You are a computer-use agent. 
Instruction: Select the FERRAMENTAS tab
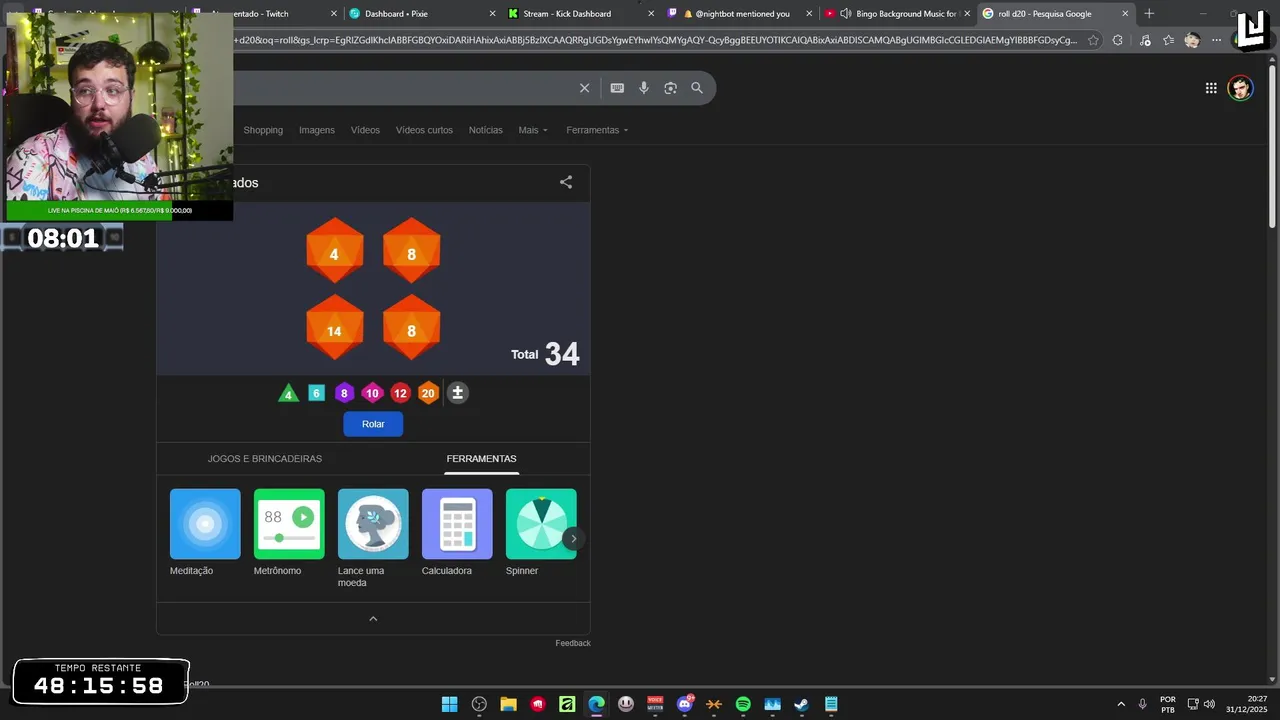pos(482,458)
